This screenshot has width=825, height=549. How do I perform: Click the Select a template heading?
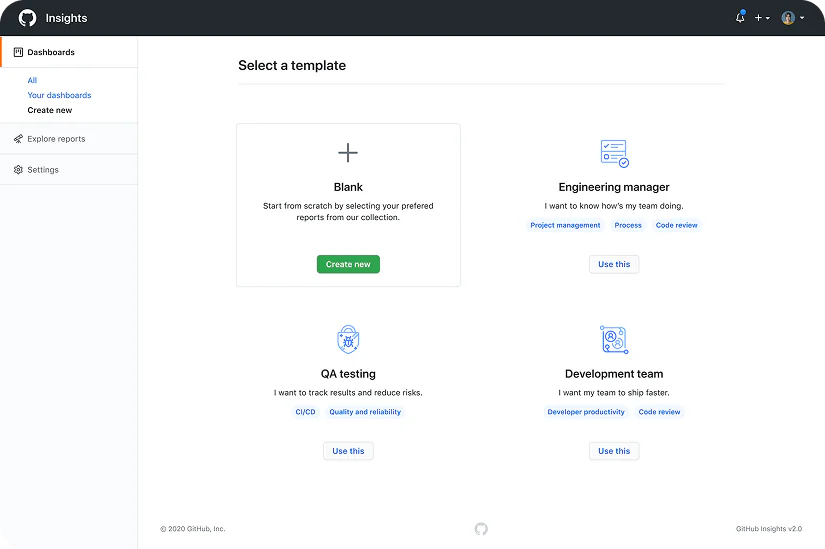pyautogui.click(x=292, y=65)
